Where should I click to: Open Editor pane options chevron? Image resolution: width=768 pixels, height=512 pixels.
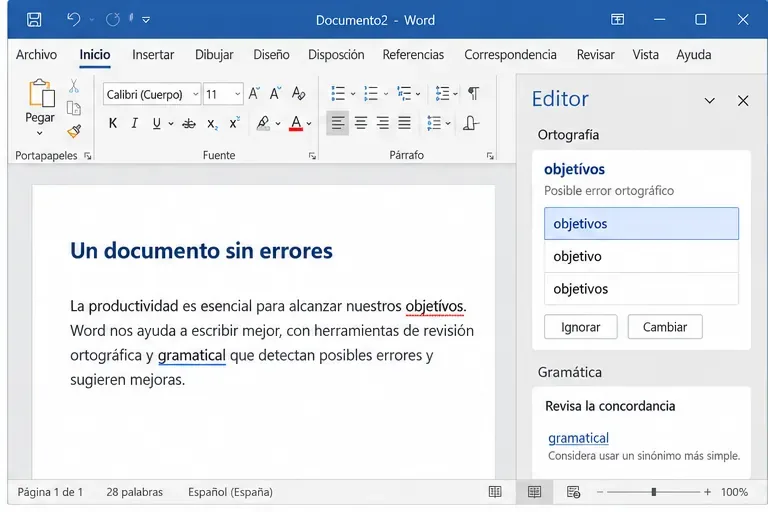[709, 101]
